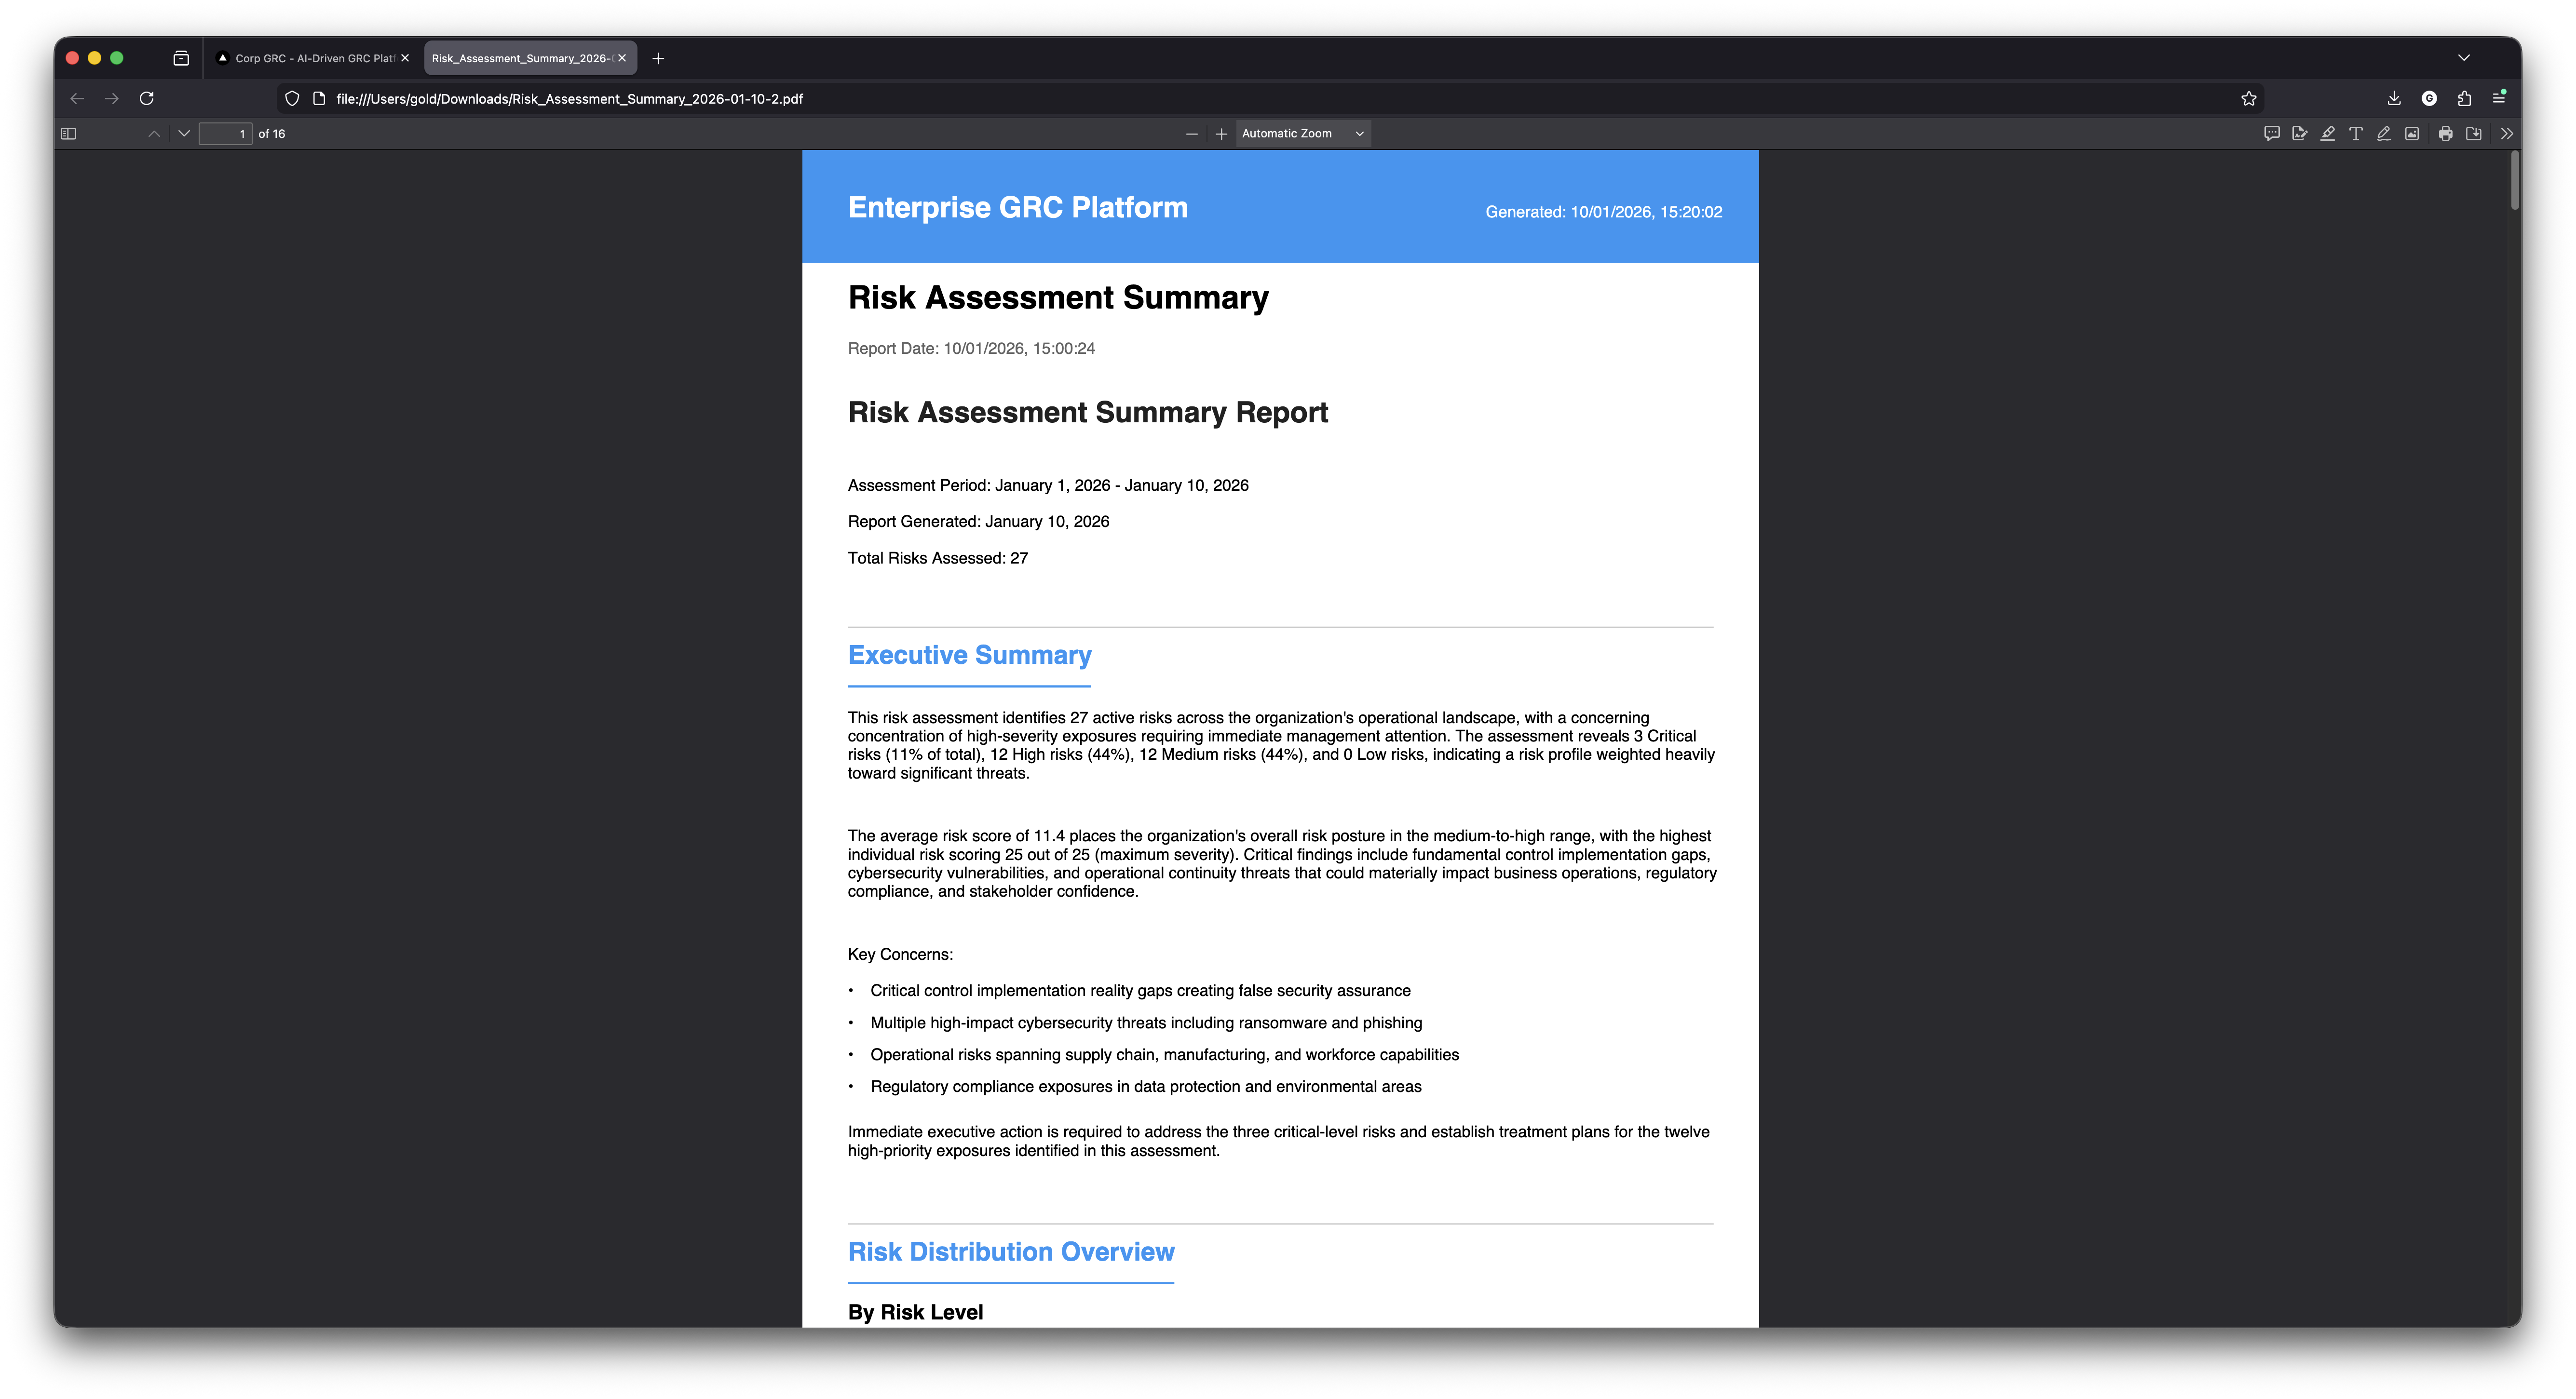2576x1399 pixels.
Task: Click the page number input field
Action: coord(227,133)
